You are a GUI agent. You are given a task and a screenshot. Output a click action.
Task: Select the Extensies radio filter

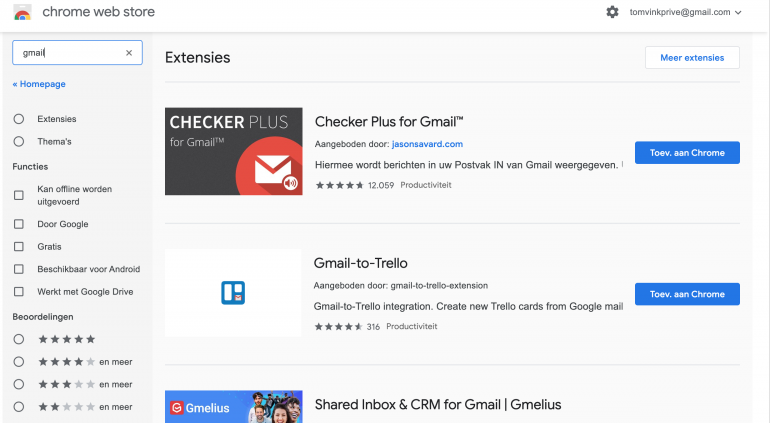tap(19, 119)
